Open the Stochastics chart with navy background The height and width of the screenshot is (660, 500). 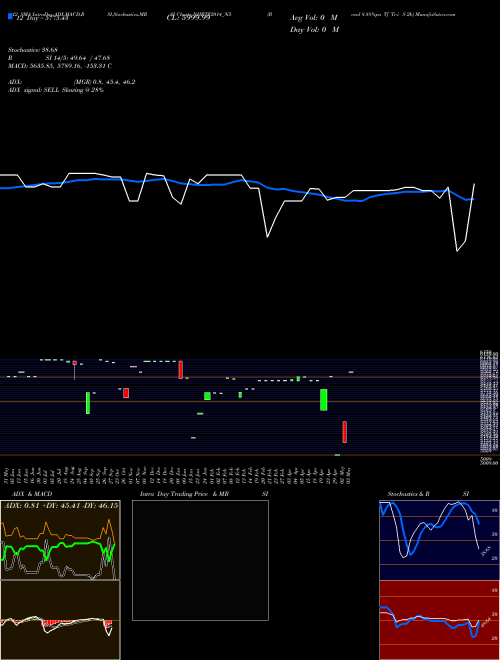click(x=439, y=540)
